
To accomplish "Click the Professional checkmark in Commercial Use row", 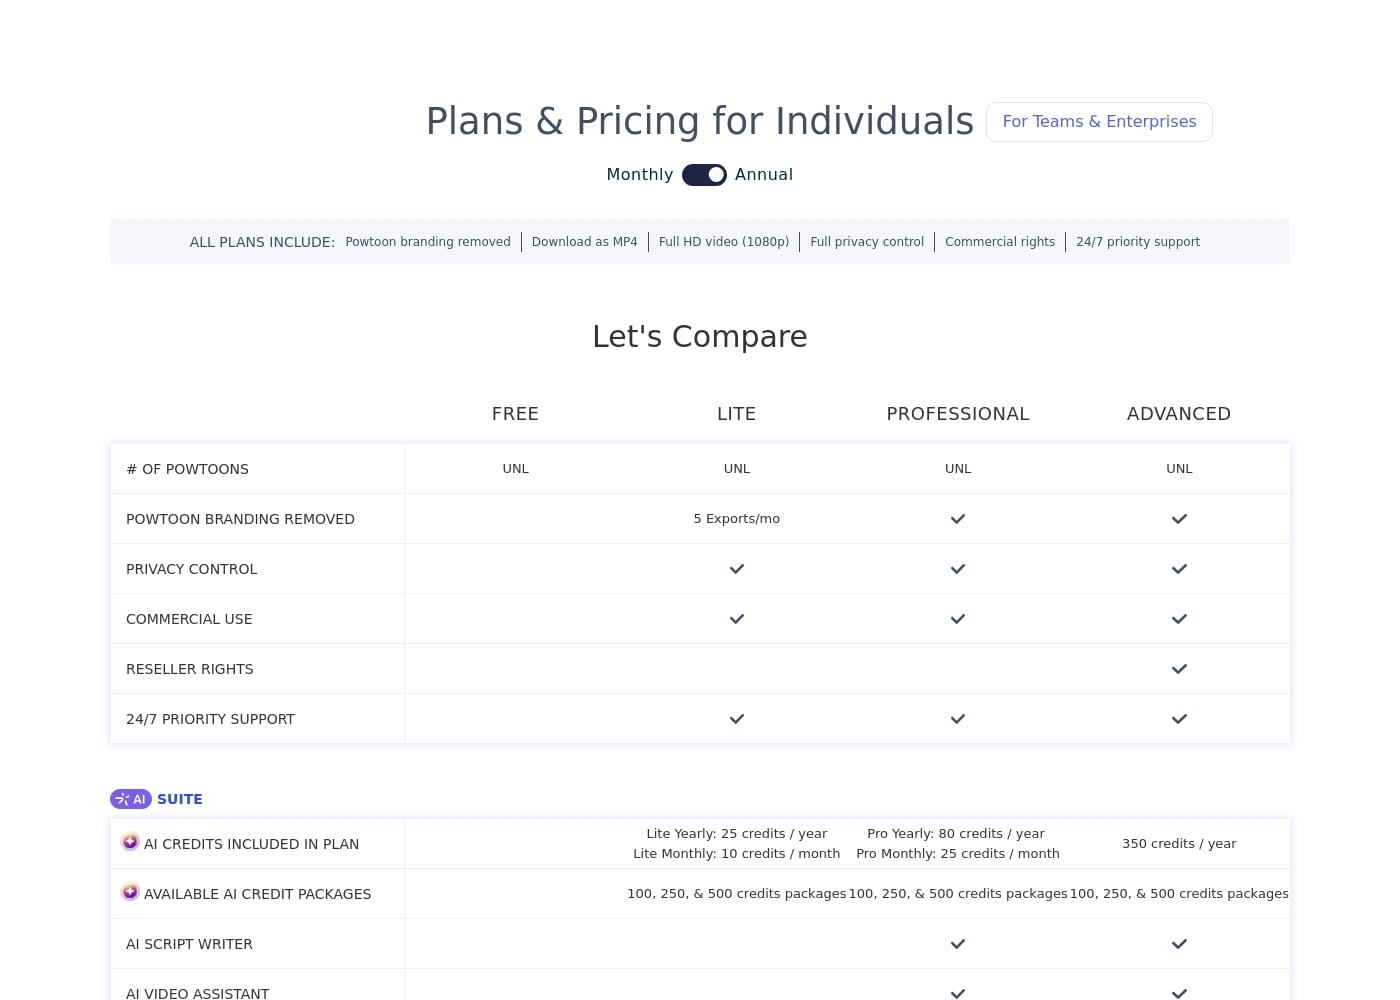I will coord(958,619).
